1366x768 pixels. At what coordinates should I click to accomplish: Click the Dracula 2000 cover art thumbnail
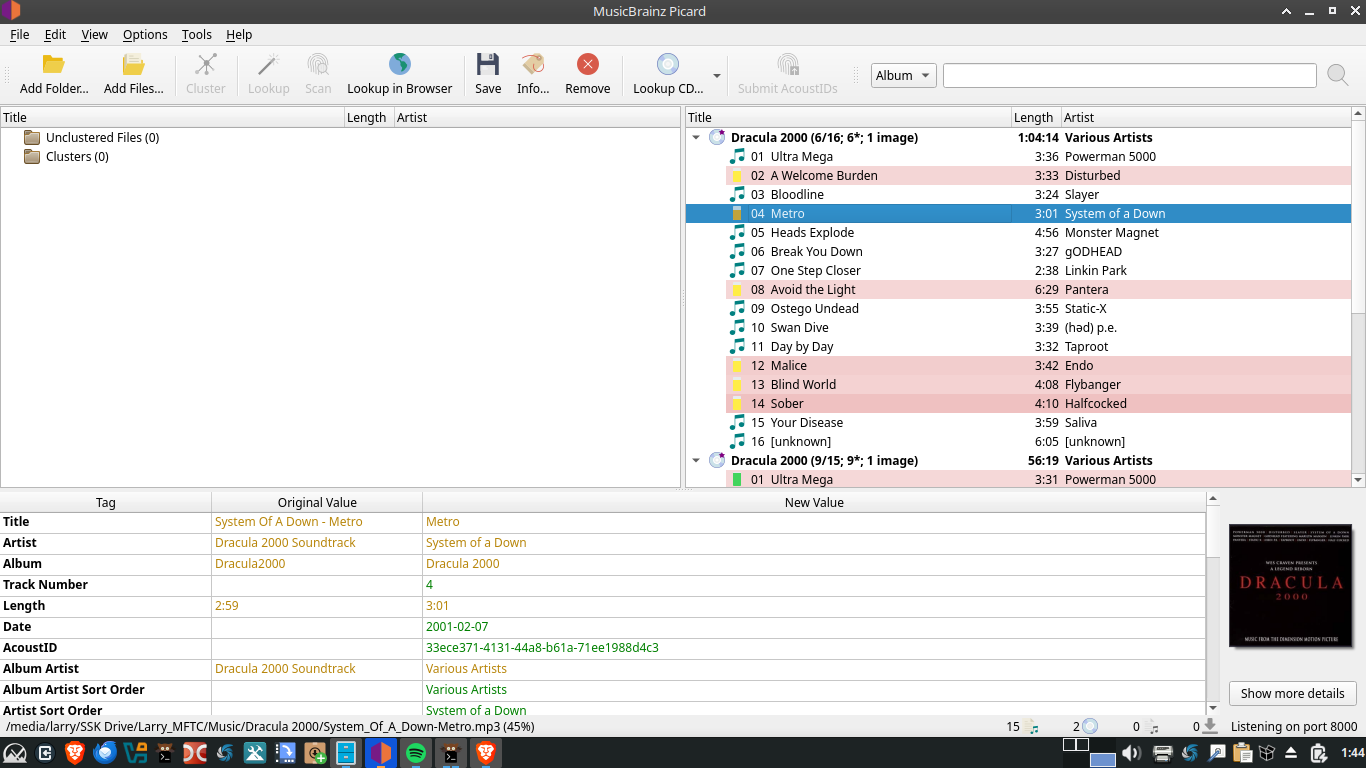pos(1291,585)
